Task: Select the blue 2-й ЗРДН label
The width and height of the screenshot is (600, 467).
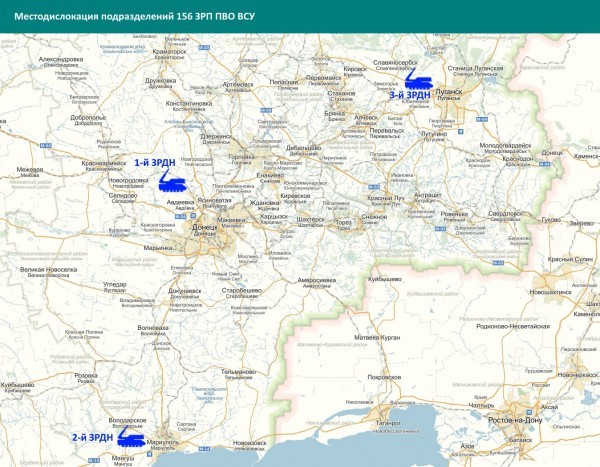Action: tap(92, 438)
